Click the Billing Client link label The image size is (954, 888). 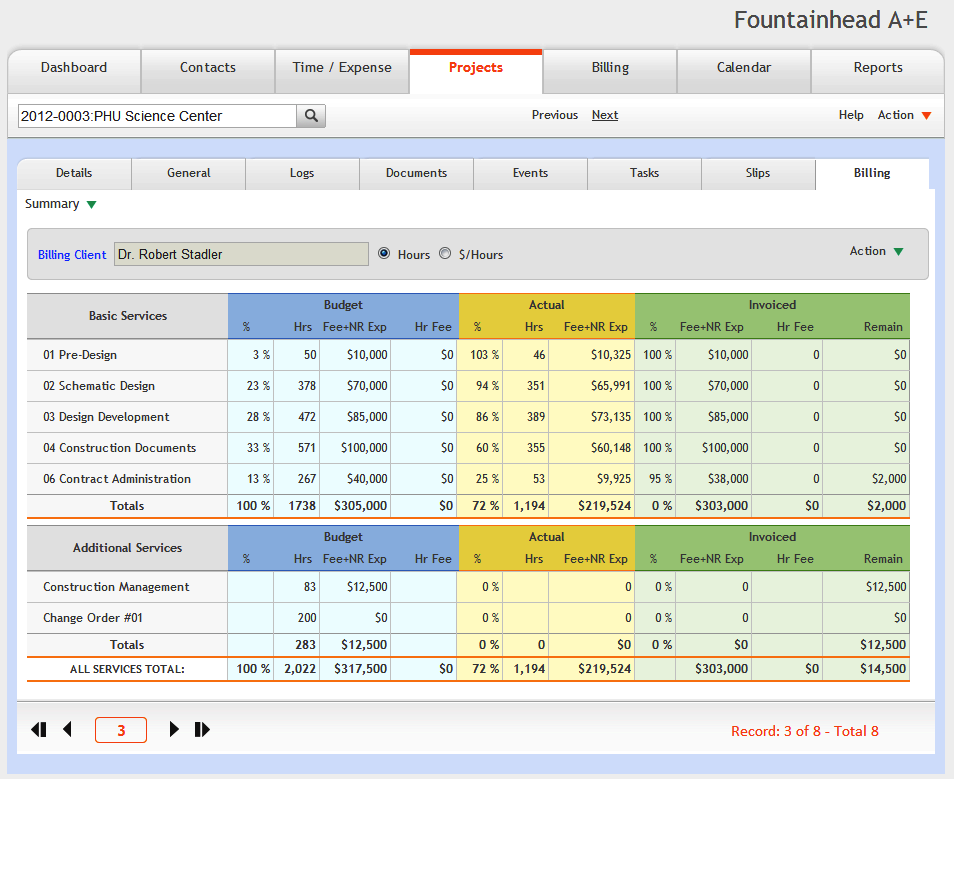[72, 255]
